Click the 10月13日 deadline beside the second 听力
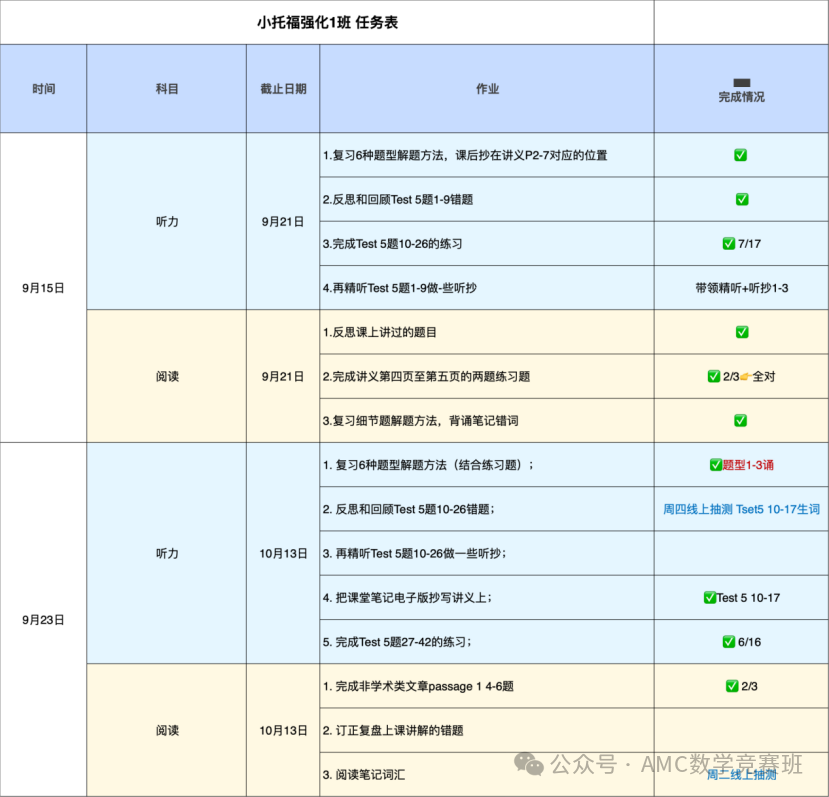Viewport: 829px width, 797px height. coord(283,553)
